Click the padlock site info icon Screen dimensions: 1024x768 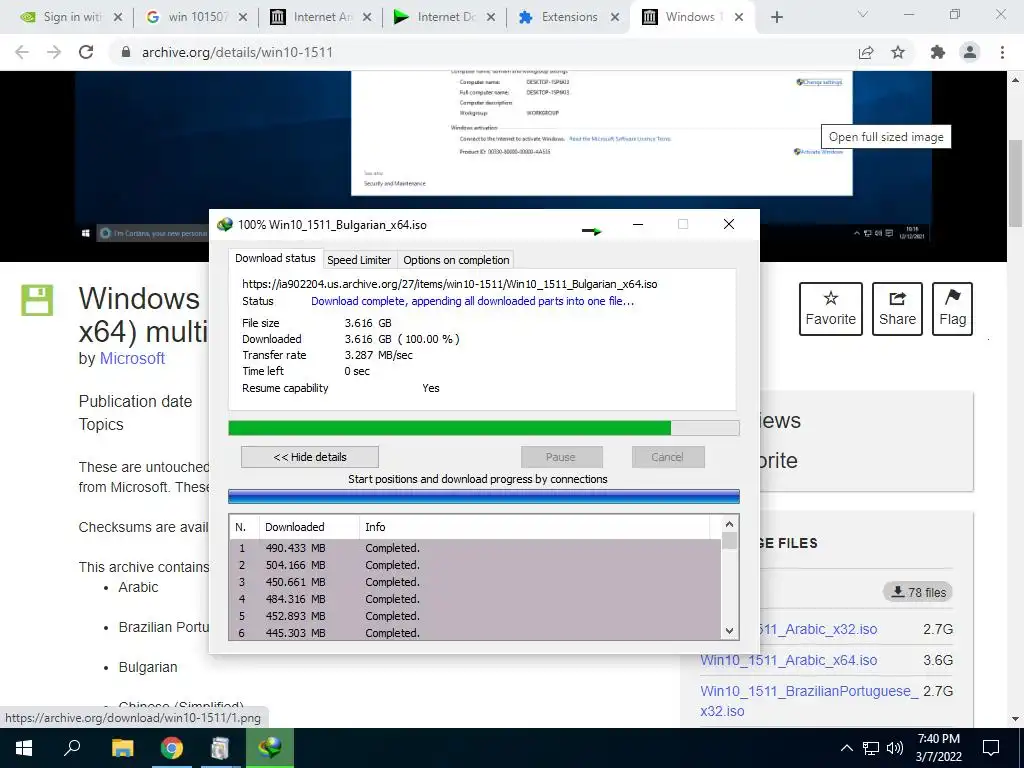pos(126,52)
